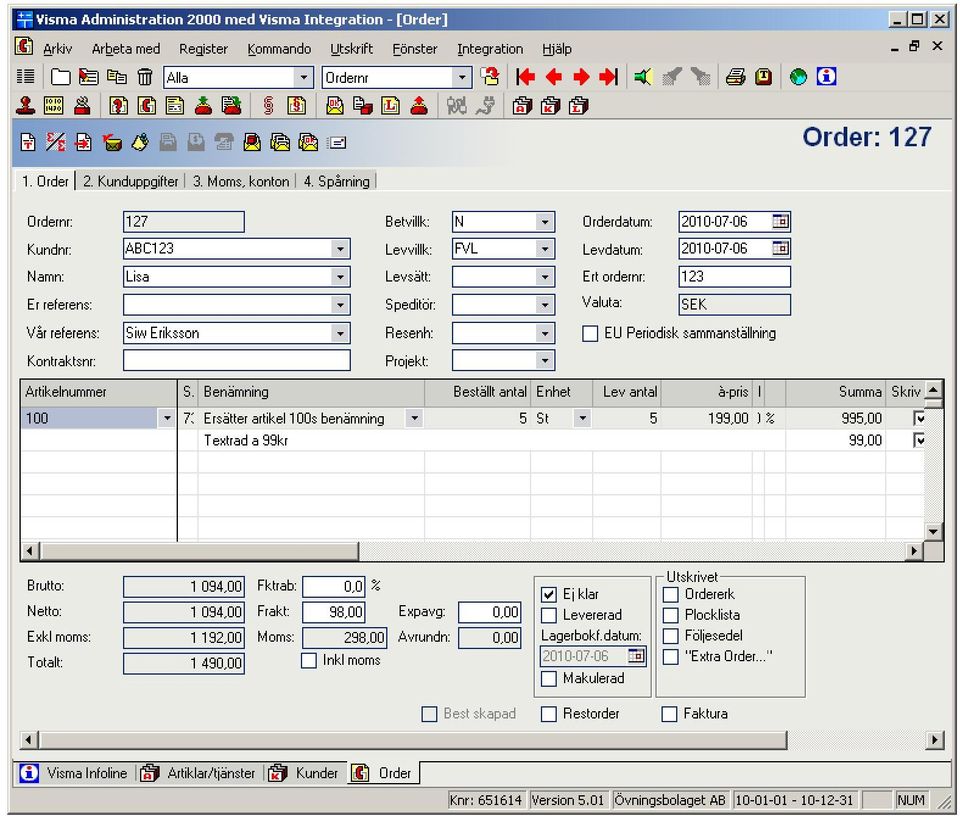Click the order grid's horizontal scrollbar thumb
The height and width of the screenshot is (816, 960).
click(200, 551)
